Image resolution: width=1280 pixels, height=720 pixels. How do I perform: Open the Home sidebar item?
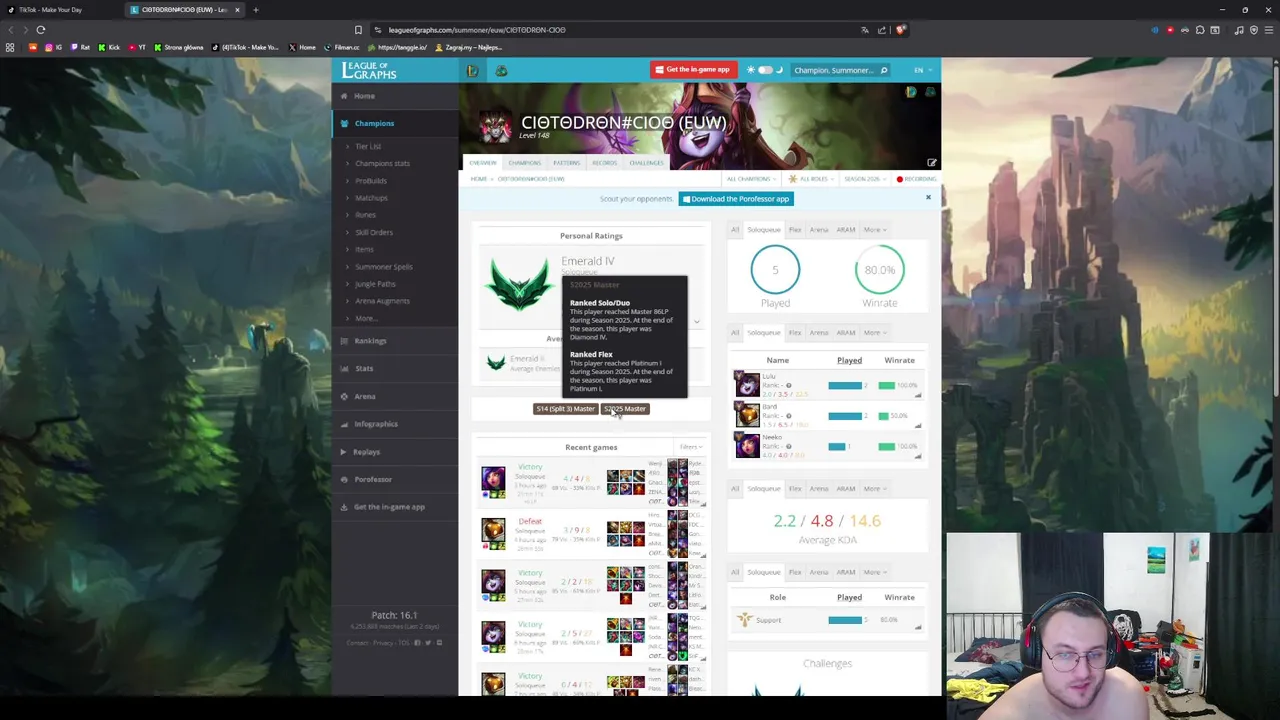tap(364, 96)
